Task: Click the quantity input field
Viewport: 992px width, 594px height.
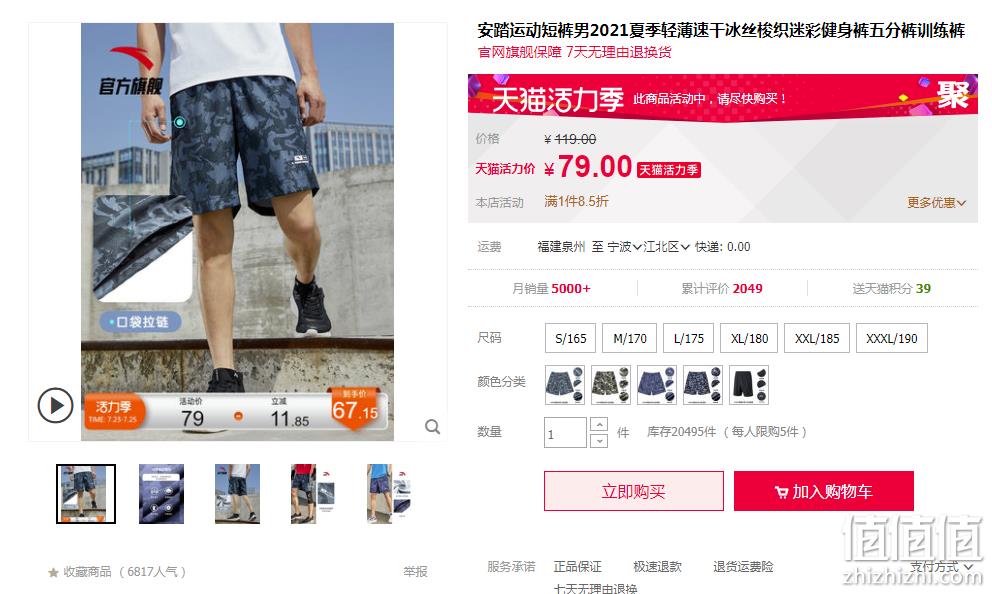Action: pyautogui.click(x=565, y=433)
